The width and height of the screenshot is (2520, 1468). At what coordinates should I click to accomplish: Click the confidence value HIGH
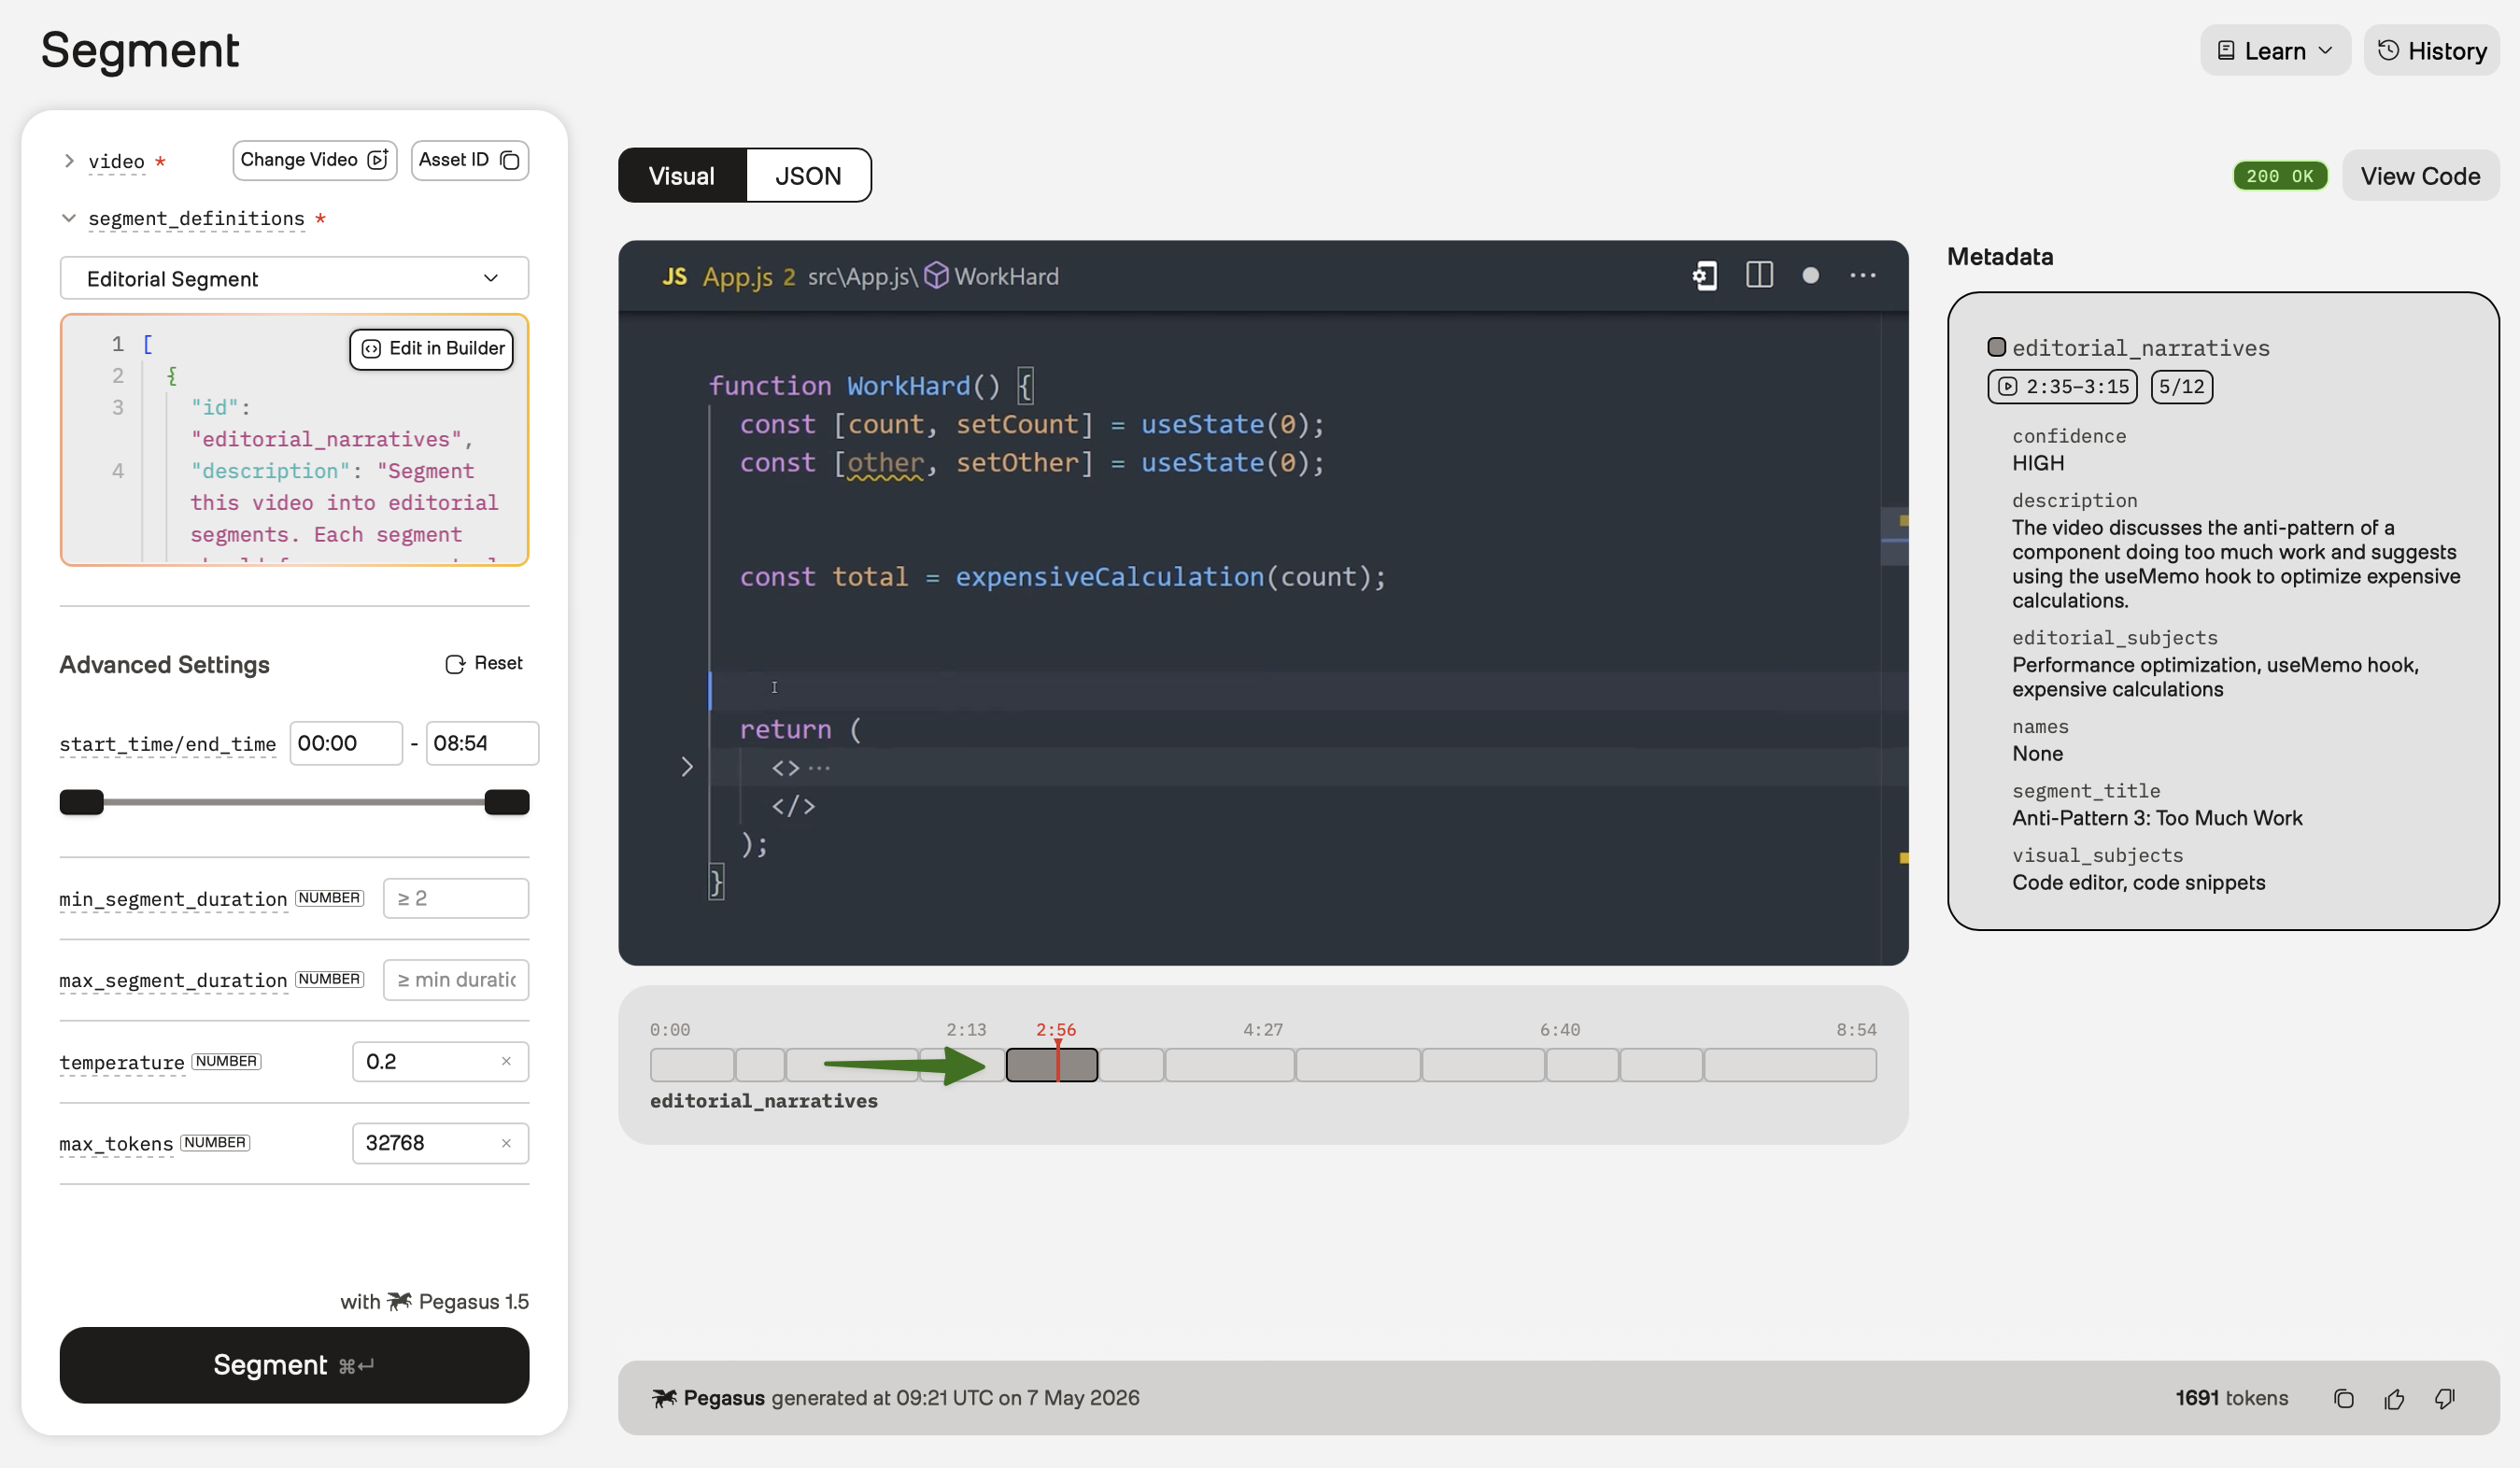pos(2038,463)
